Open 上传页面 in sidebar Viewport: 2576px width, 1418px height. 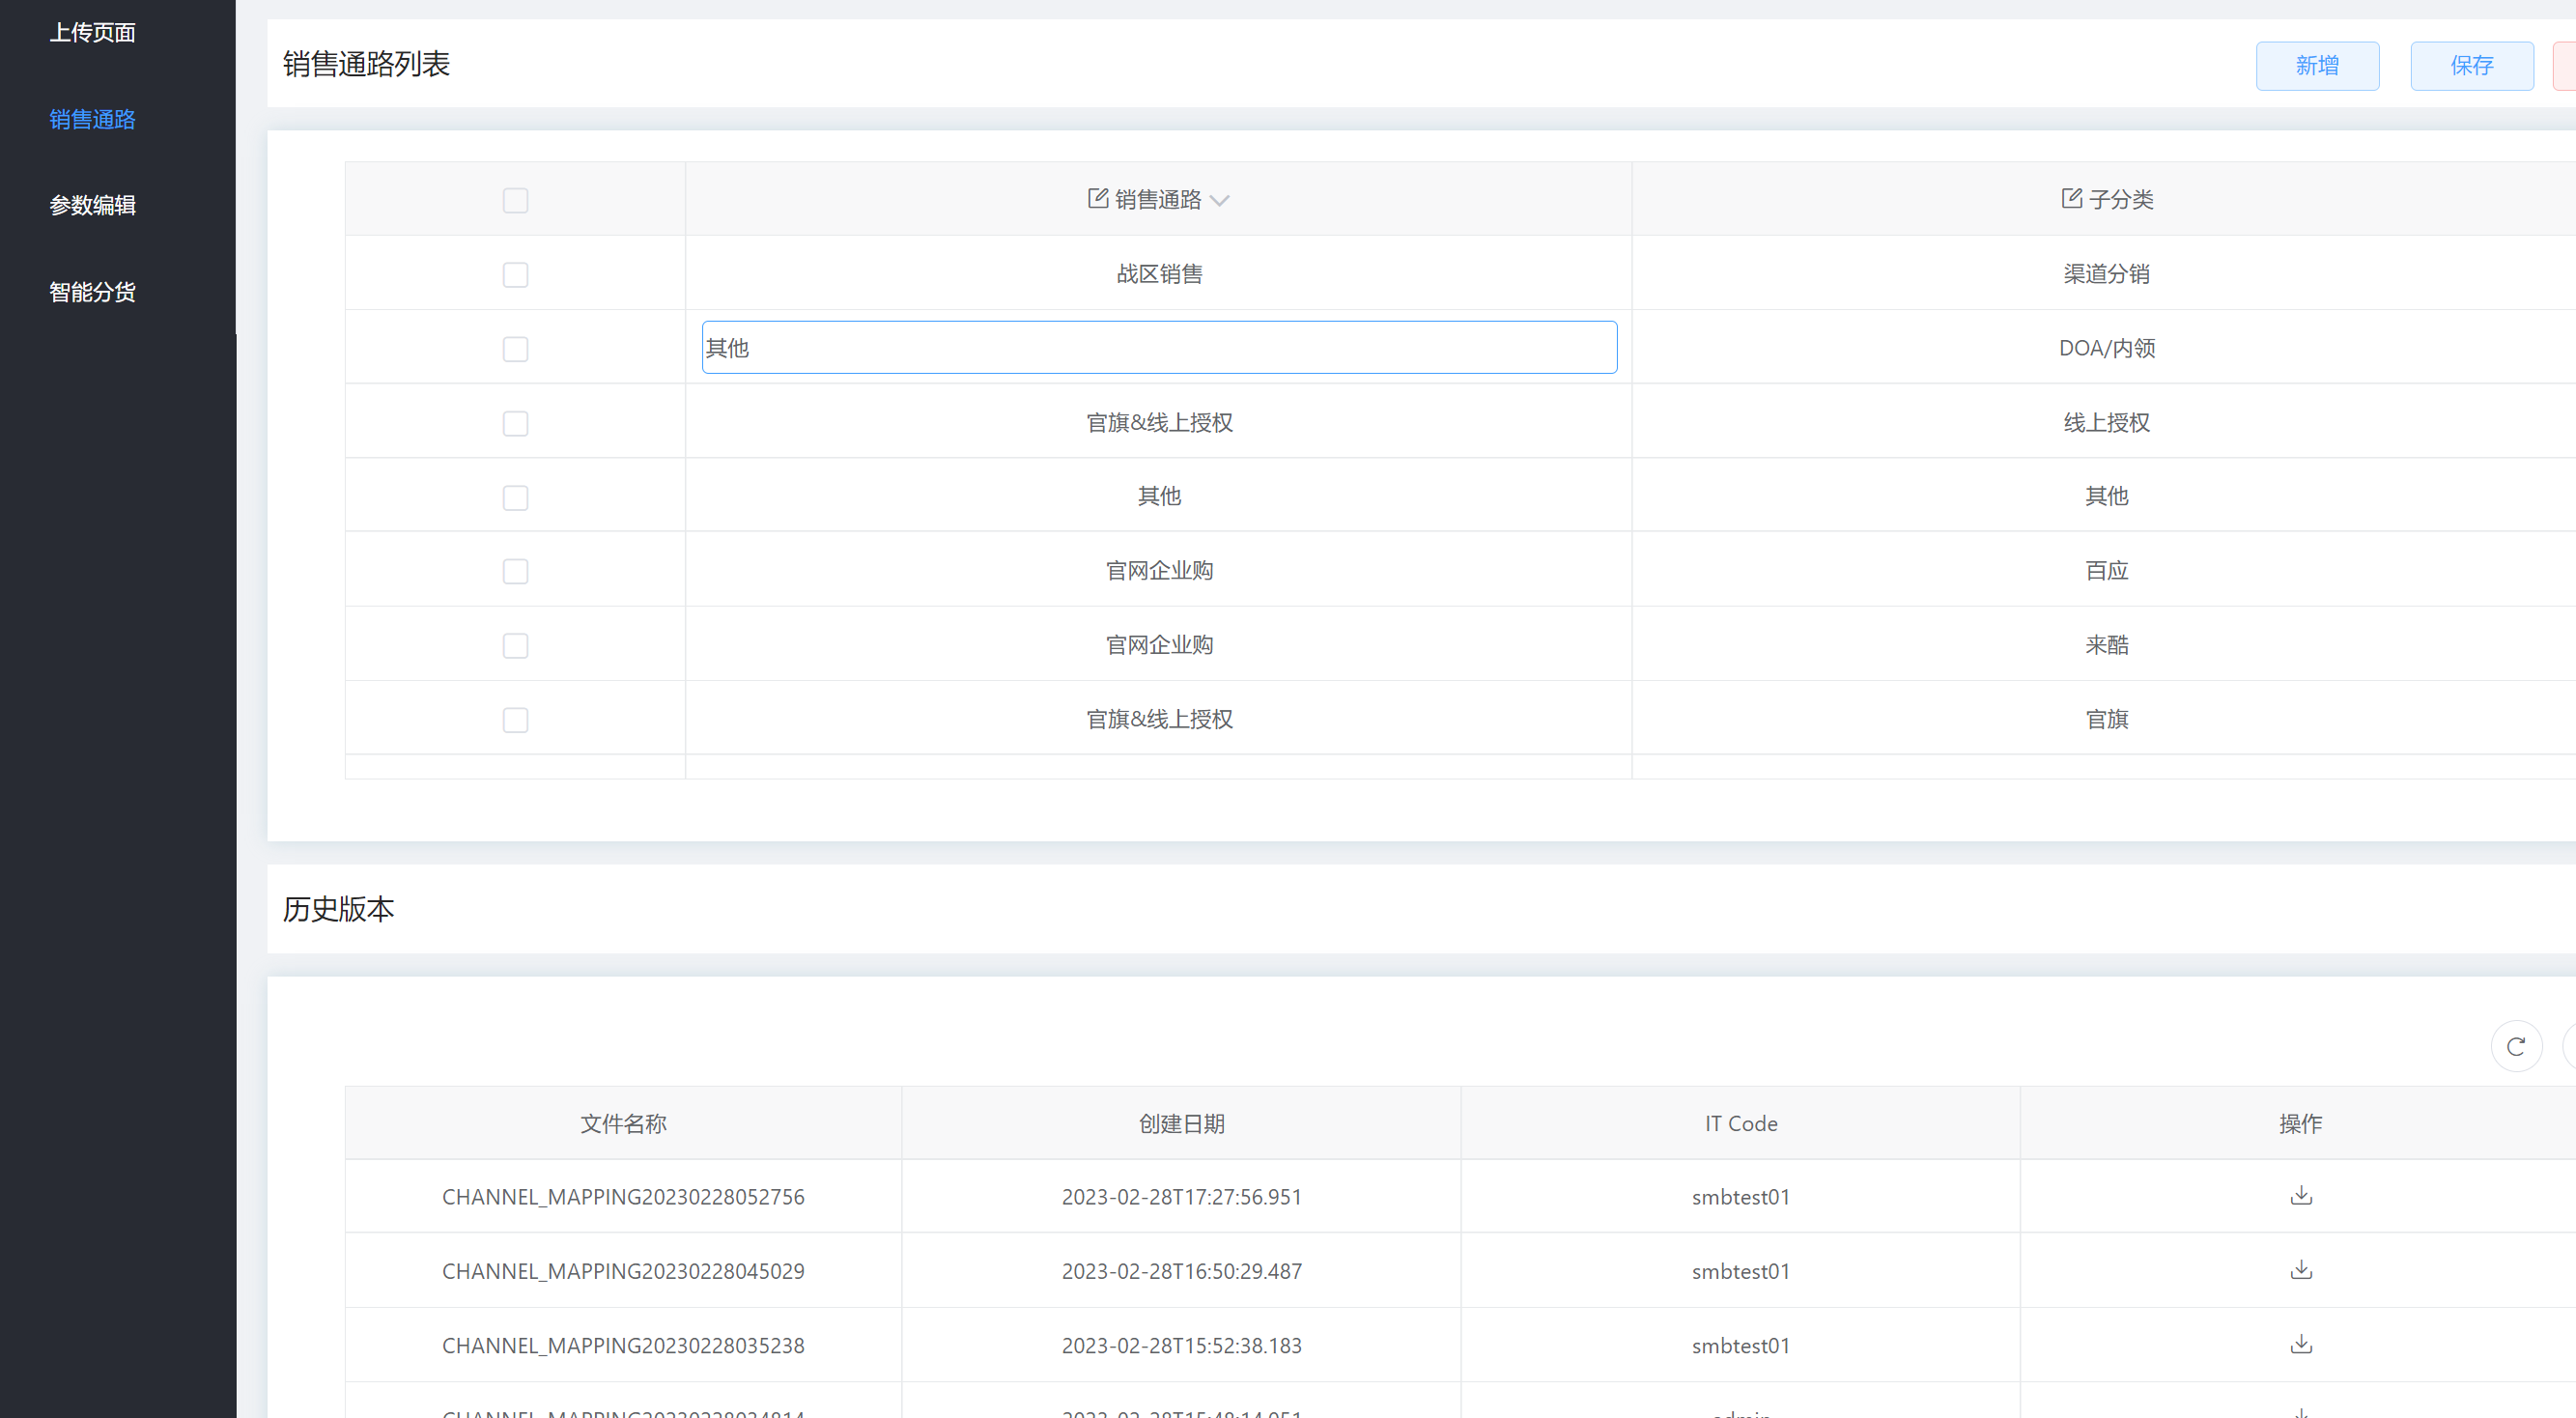[x=92, y=33]
